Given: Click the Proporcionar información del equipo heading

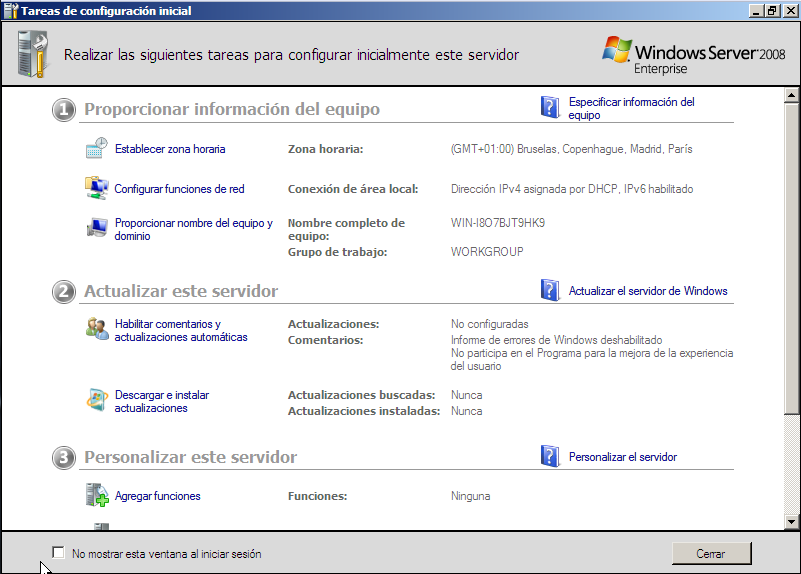Looking at the screenshot, I should [x=232, y=109].
